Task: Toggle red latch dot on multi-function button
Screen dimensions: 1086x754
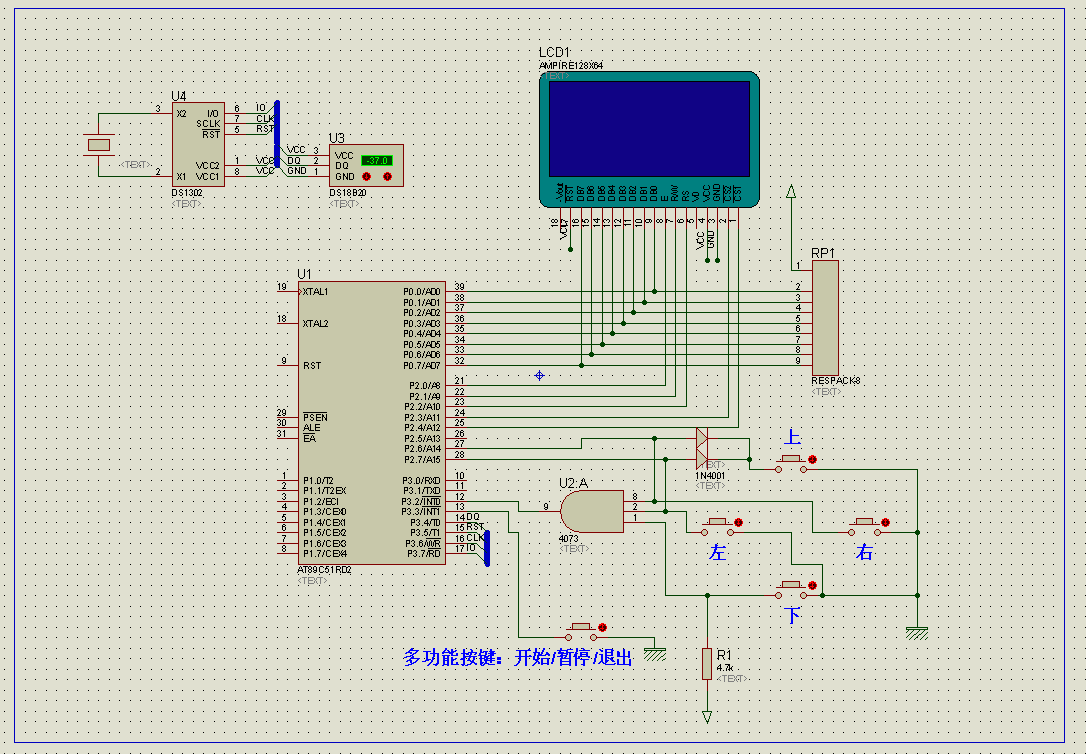Action: (x=603, y=627)
